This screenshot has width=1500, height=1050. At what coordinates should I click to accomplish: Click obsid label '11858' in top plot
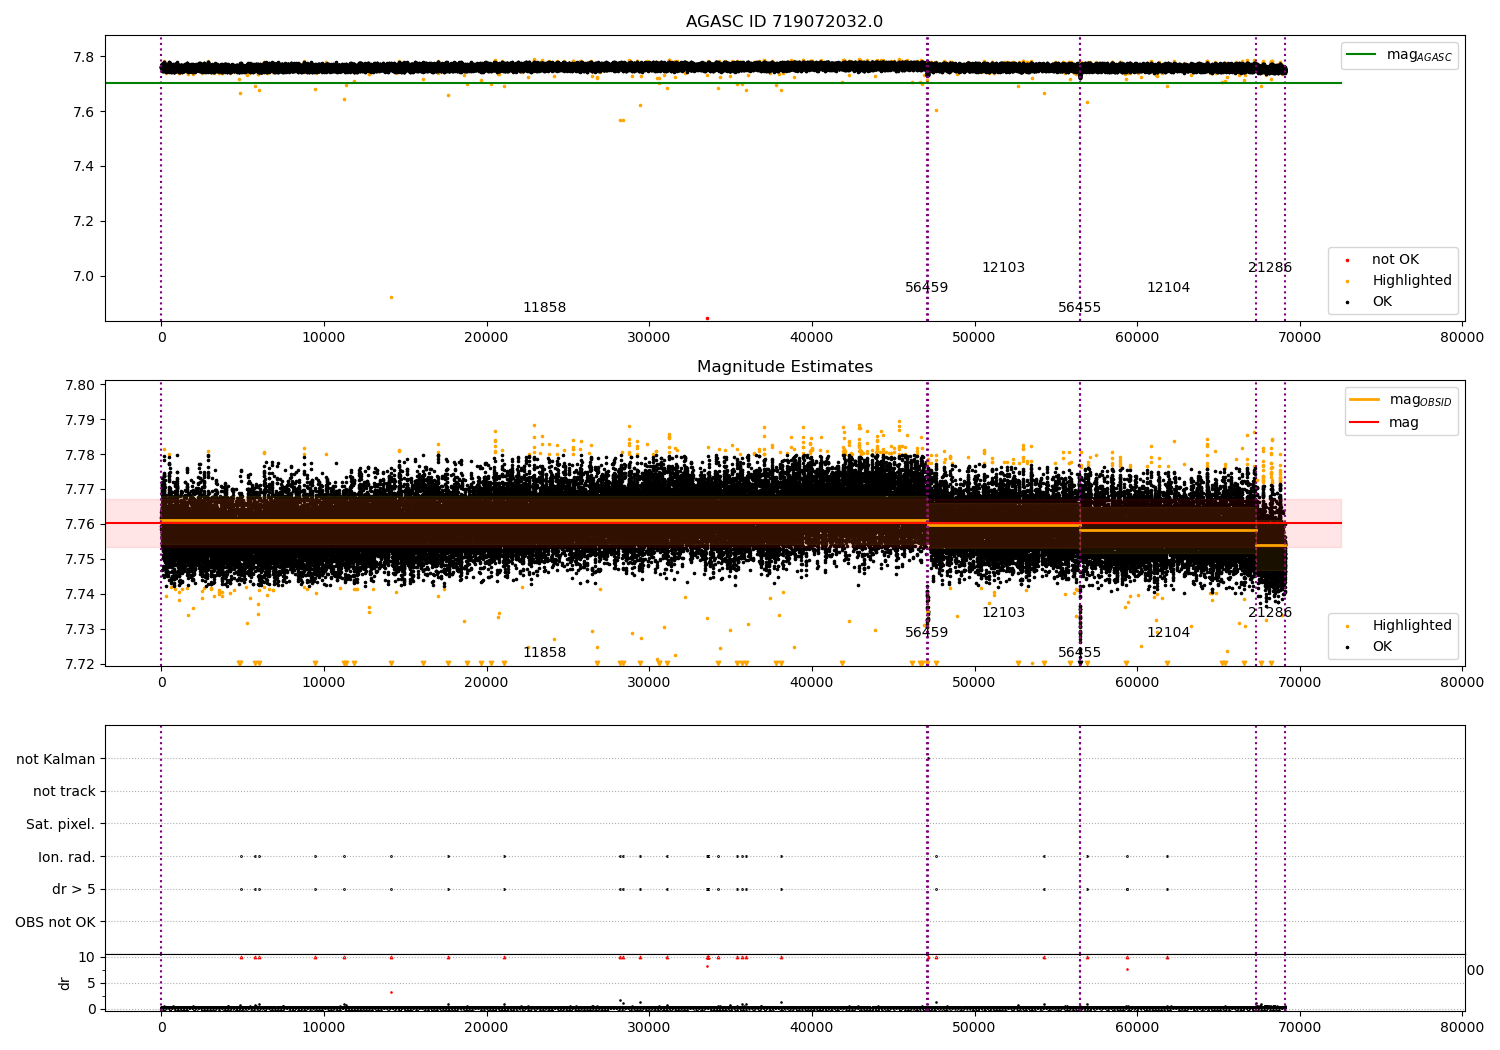pyautogui.click(x=544, y=308)
